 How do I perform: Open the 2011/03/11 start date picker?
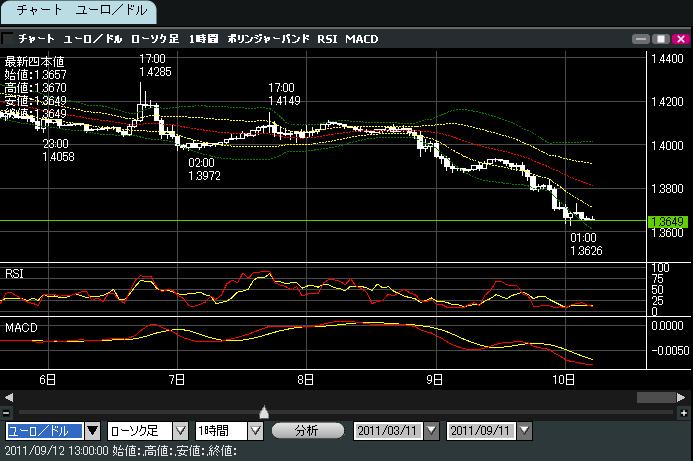click(431, 431)
